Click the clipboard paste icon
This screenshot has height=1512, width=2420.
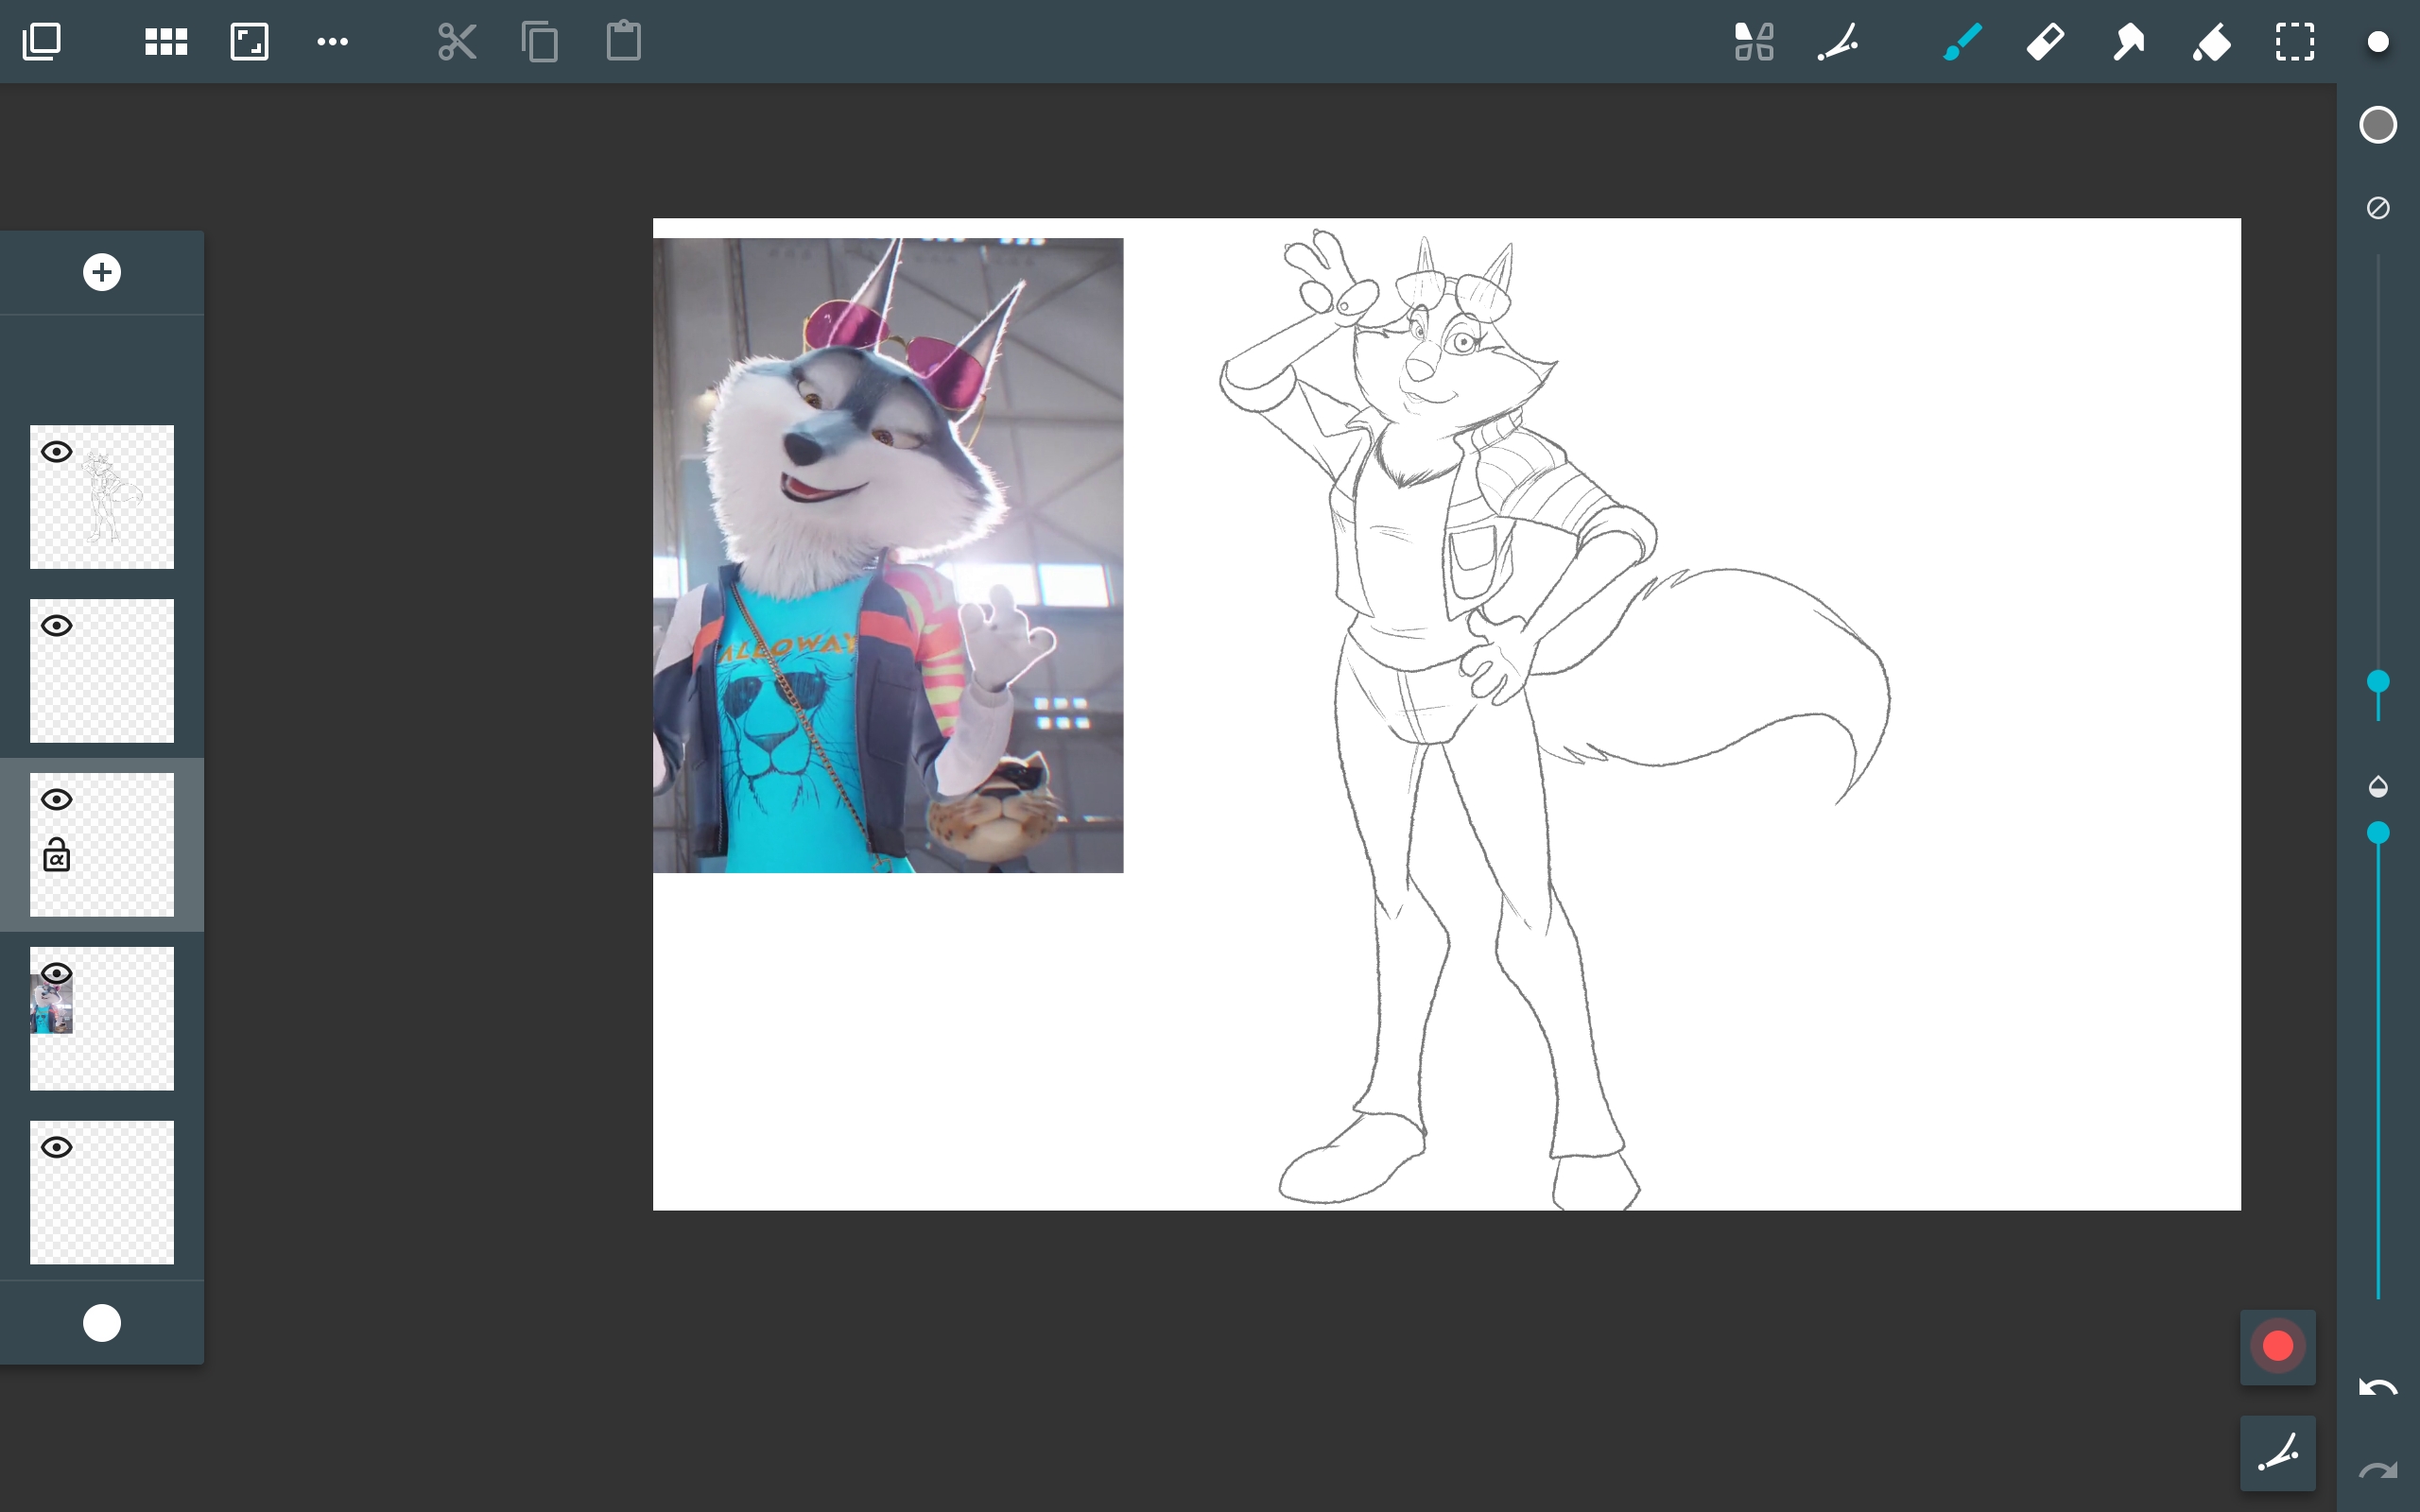coord(623,42)
